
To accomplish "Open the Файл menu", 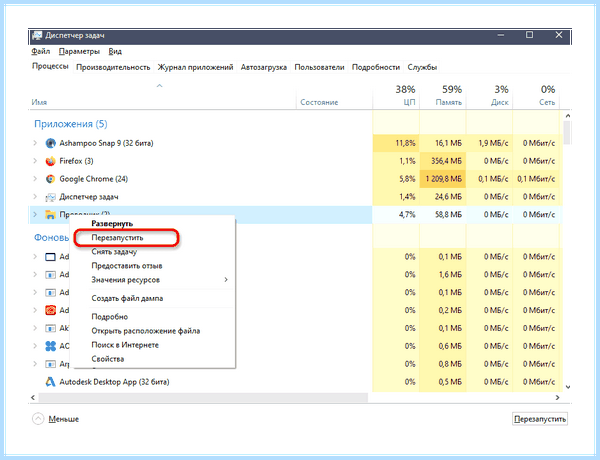I will click(x=41, y=51).
